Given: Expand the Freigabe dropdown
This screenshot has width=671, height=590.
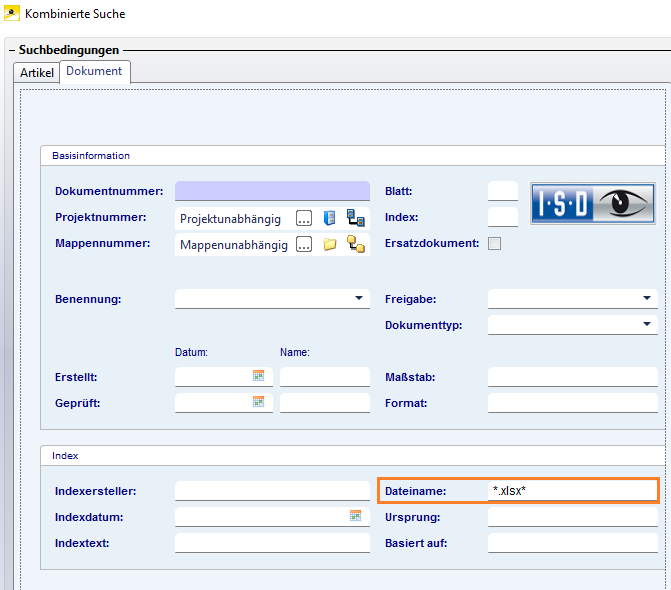Looking at the screenshot, I should point(647,298).
